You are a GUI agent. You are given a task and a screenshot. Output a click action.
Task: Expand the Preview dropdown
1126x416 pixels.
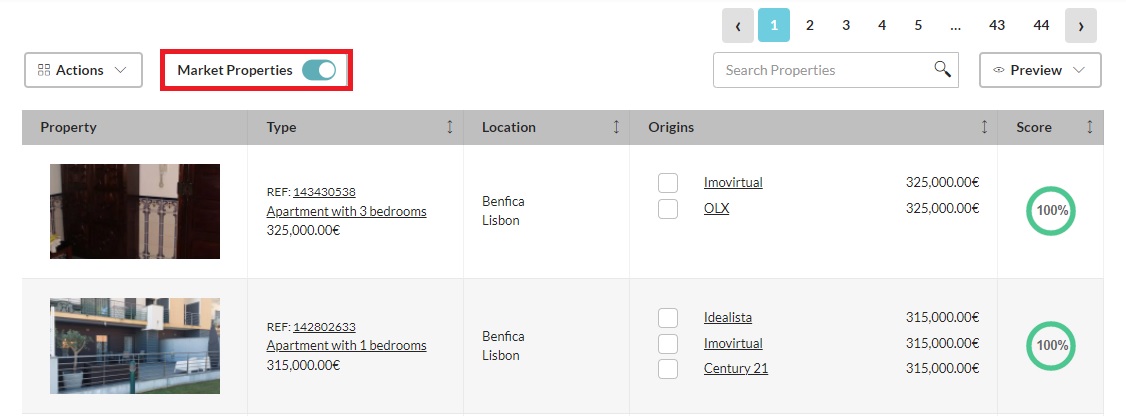[1039, 70]
